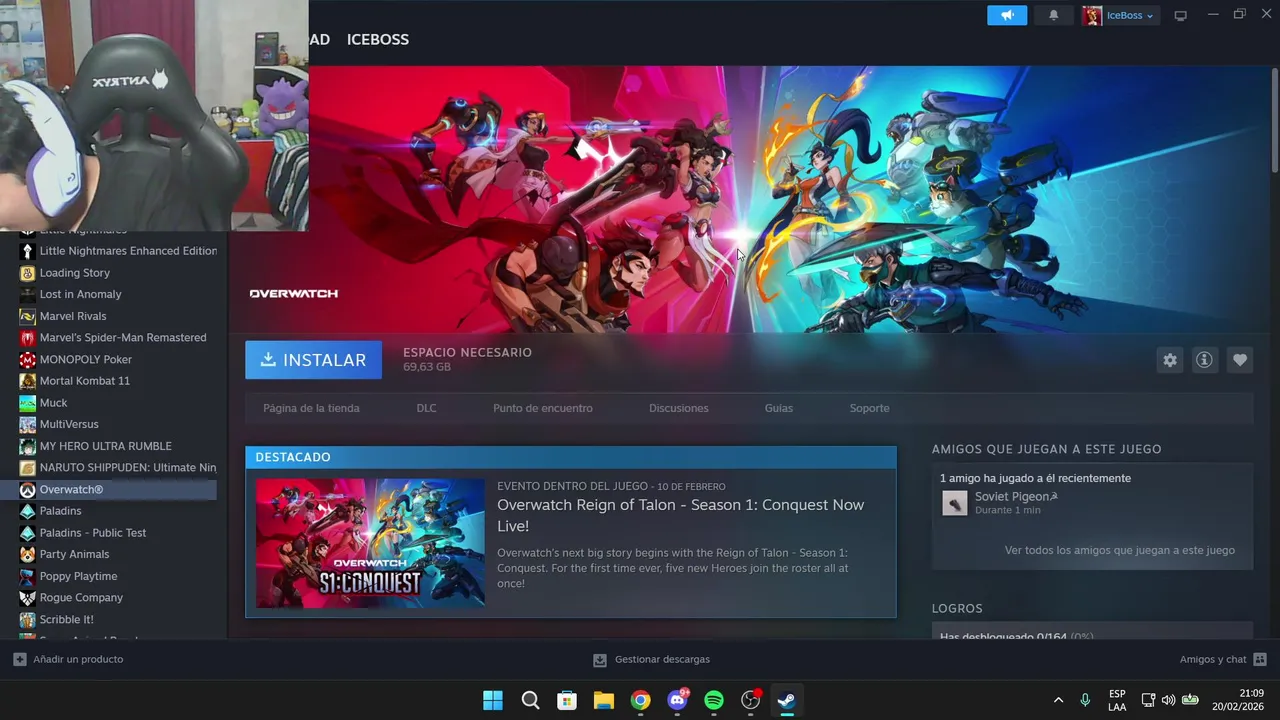Click the ESP LAA language indicator
The width and height of the screenshot is (1280, 720).
coord(1117,700)
